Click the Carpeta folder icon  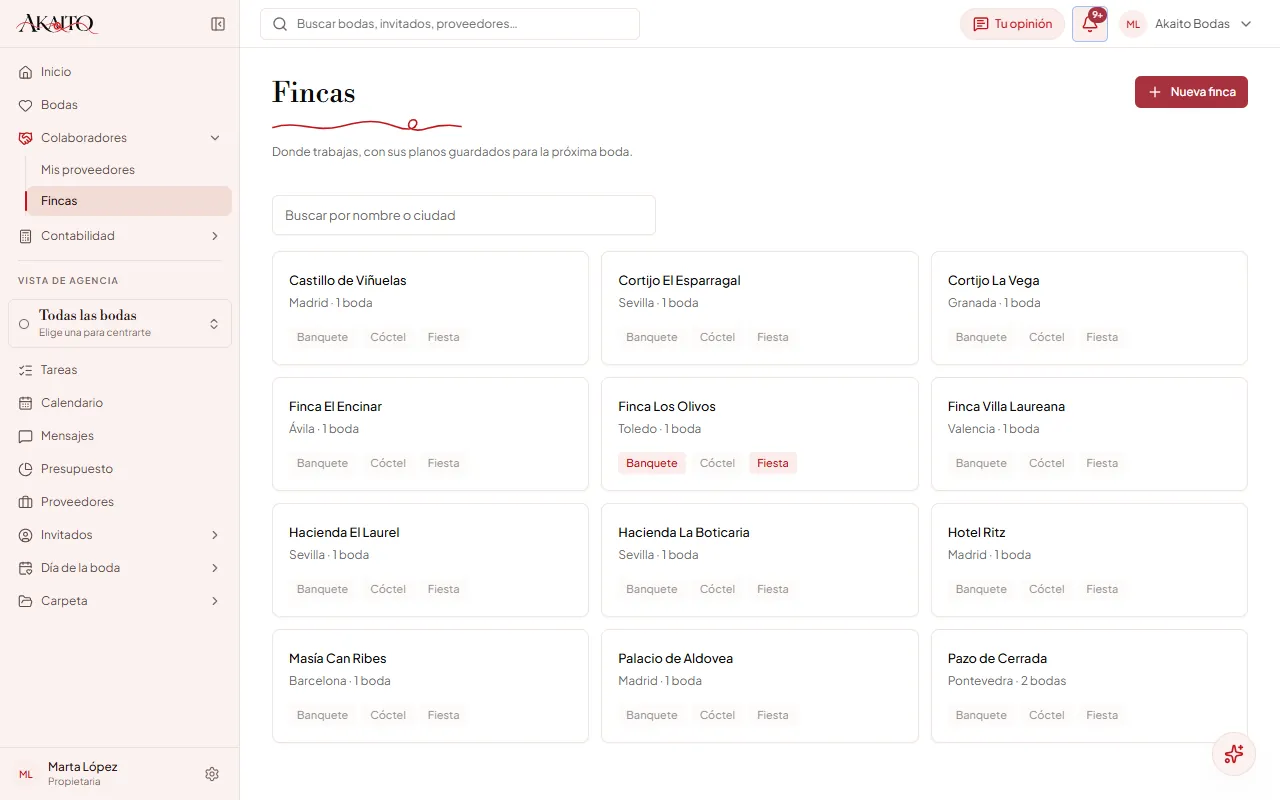26,601
